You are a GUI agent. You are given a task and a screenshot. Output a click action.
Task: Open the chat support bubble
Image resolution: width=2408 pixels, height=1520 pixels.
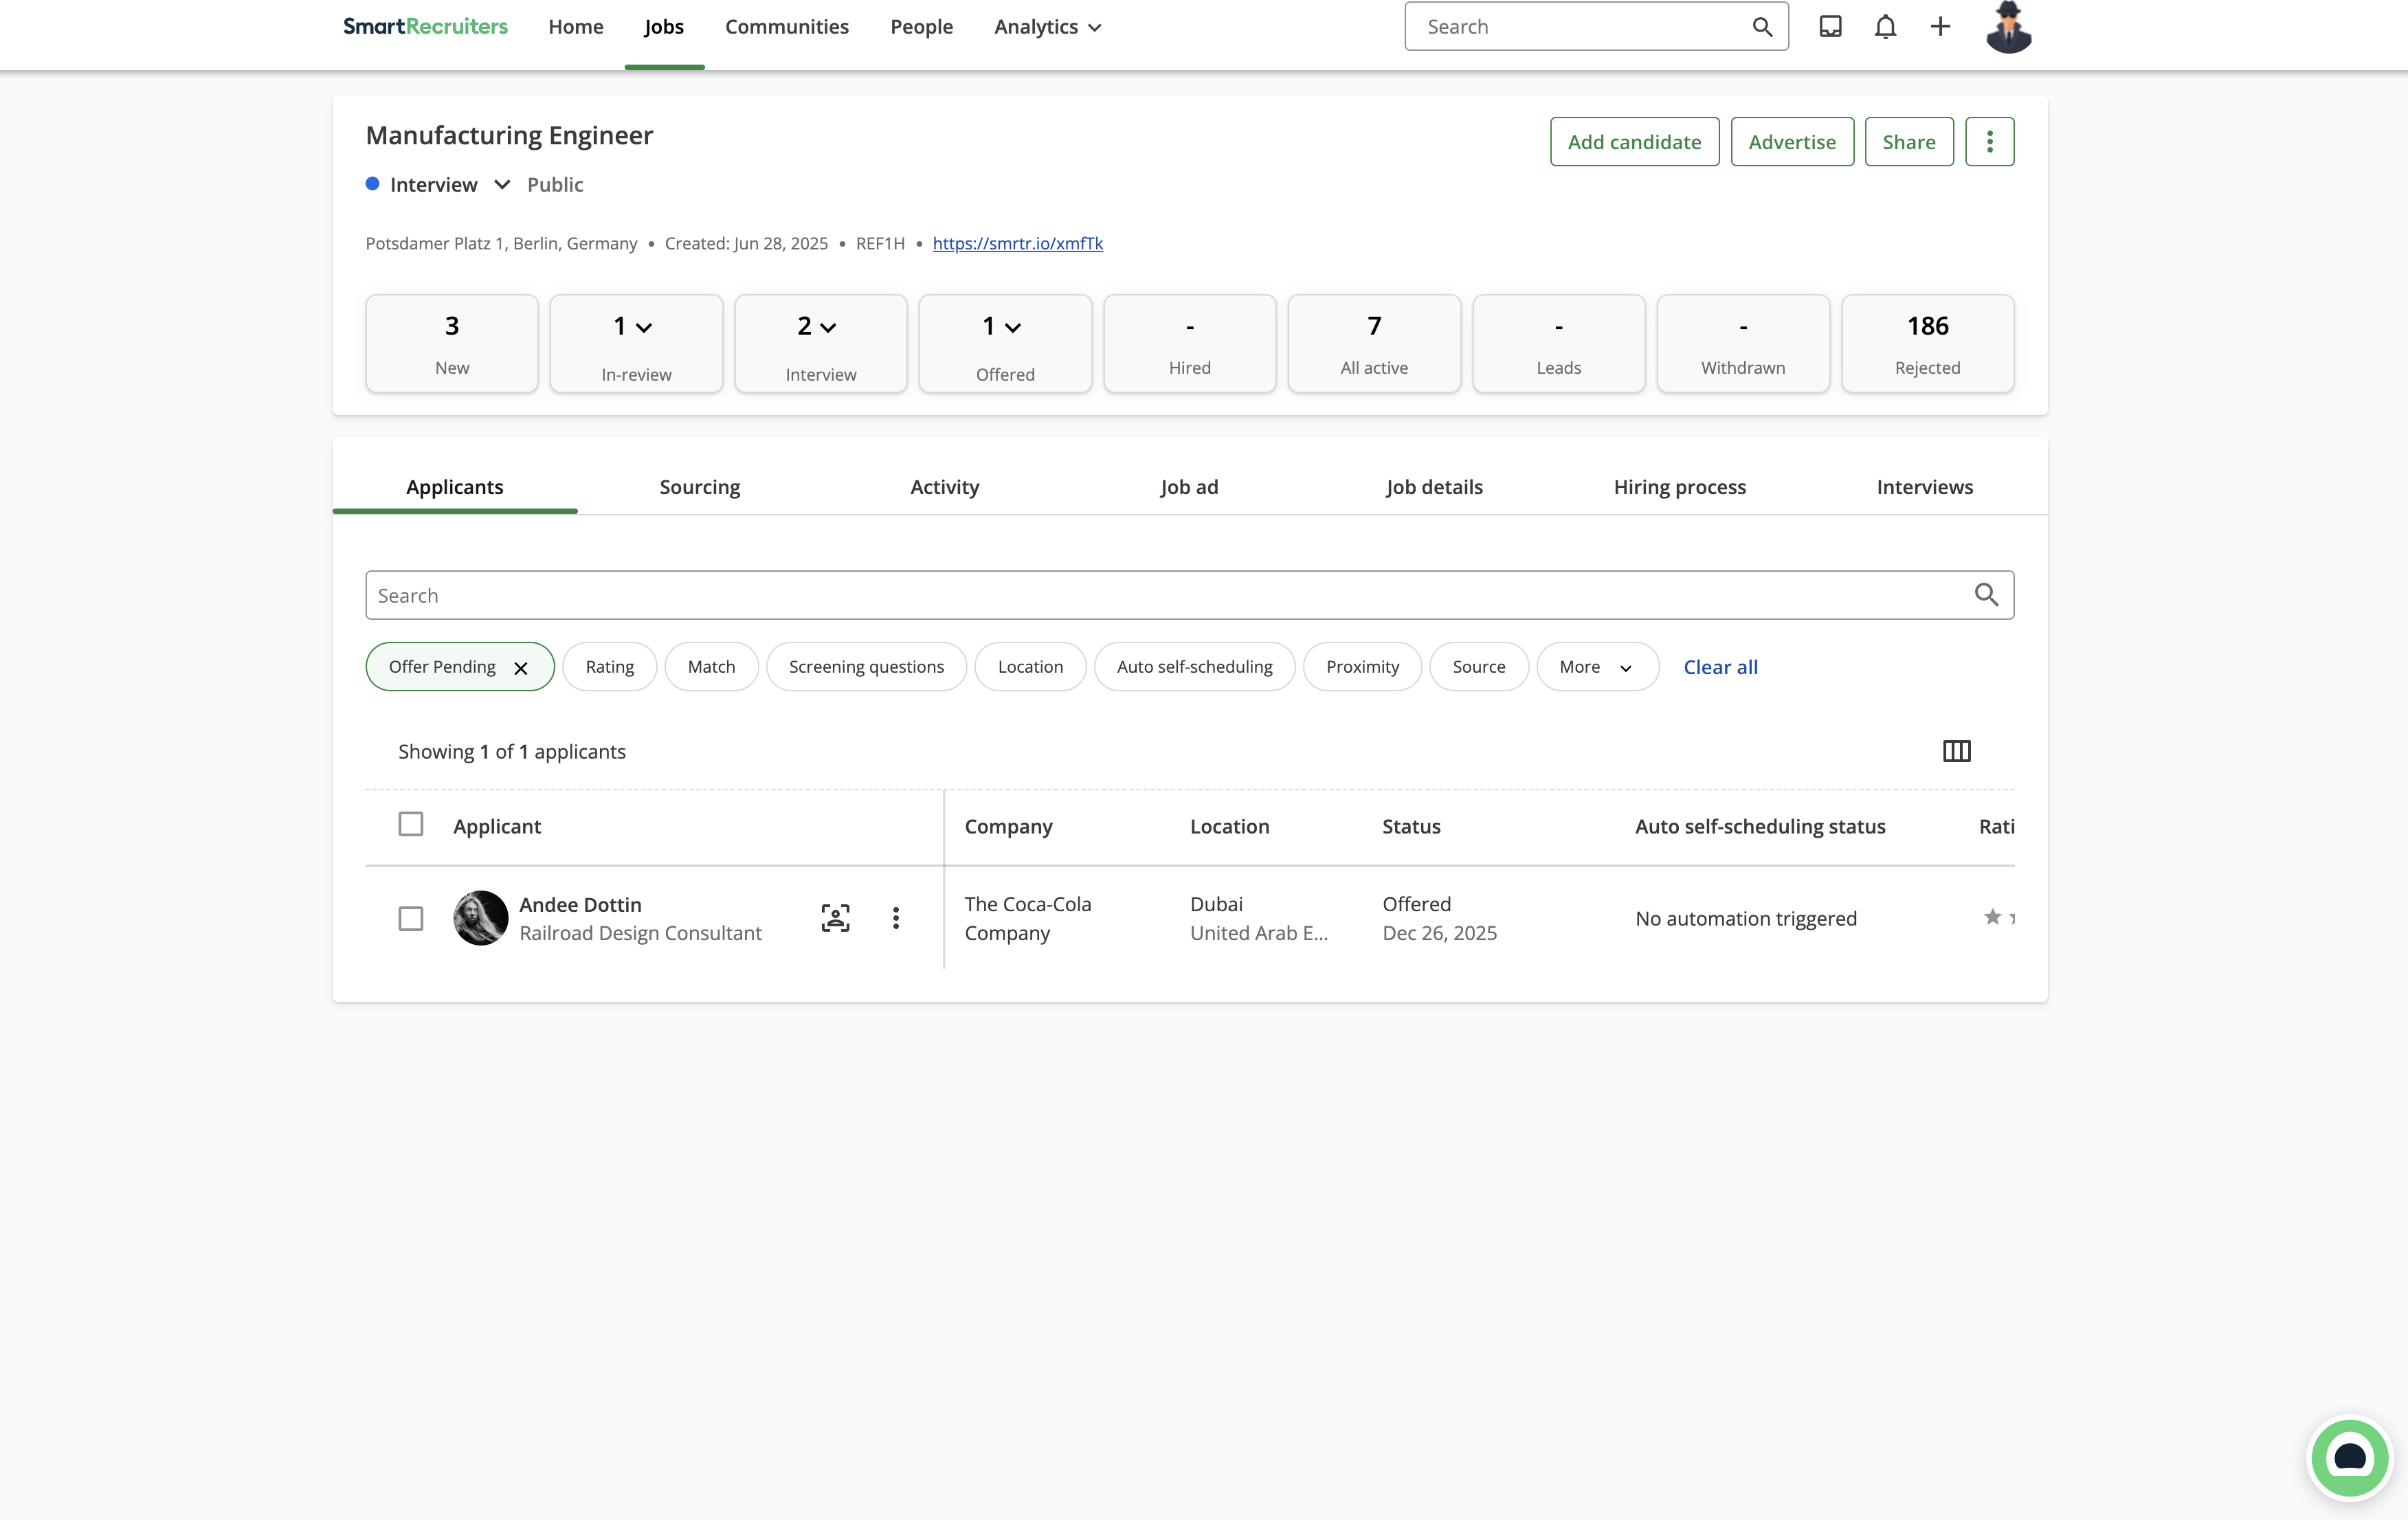point(2349,1458)
